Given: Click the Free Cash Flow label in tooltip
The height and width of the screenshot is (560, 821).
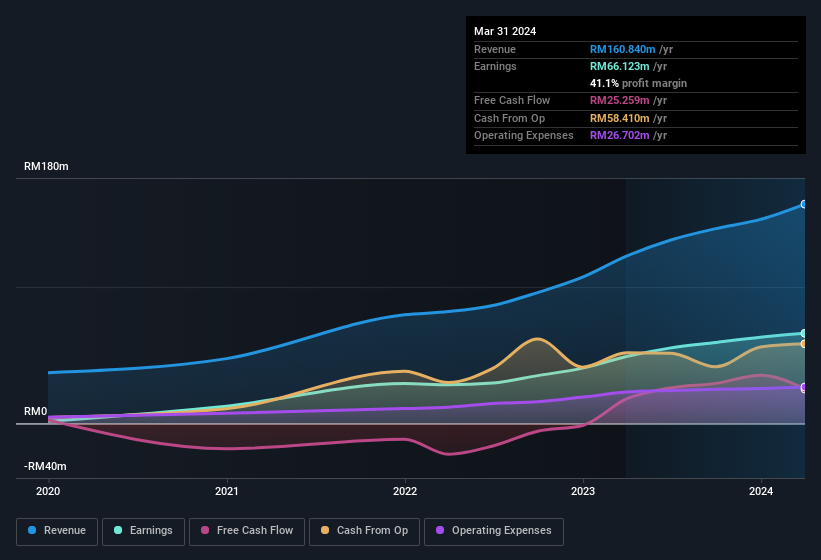Looking at the screenshot, I should [x=512, y=100].
